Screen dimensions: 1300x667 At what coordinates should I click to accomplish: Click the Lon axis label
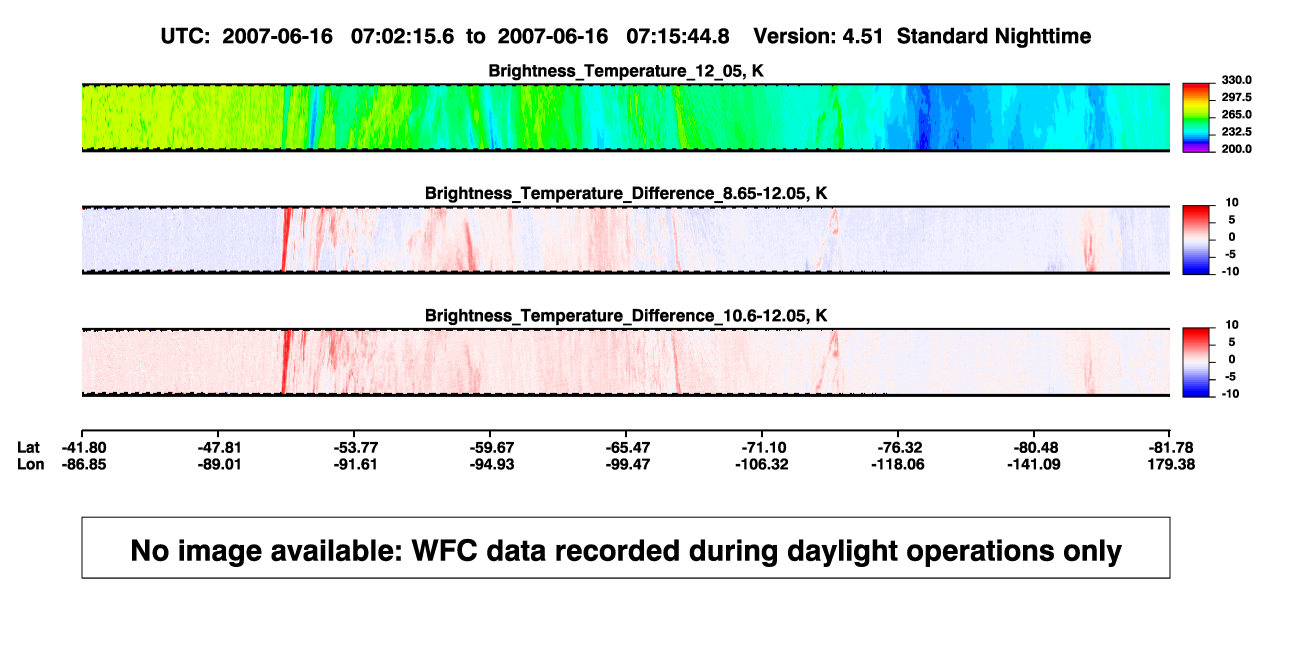click(x=31, y=464)
